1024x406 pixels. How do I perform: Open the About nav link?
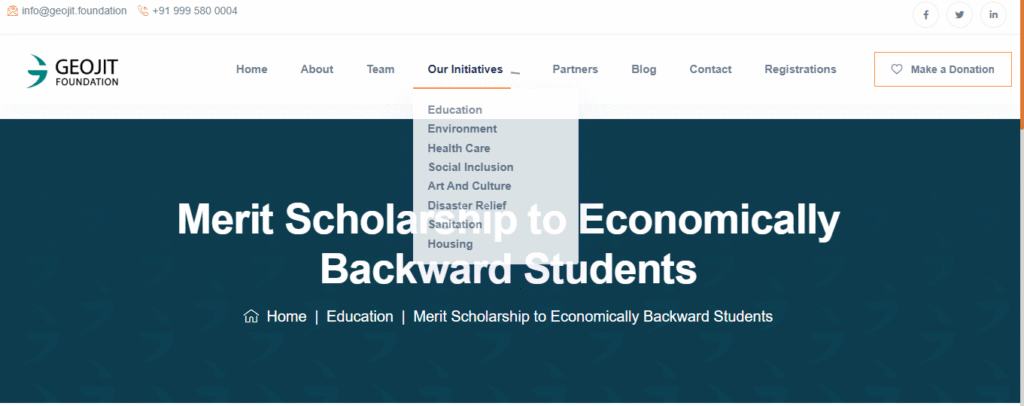[x=317, y=70]
